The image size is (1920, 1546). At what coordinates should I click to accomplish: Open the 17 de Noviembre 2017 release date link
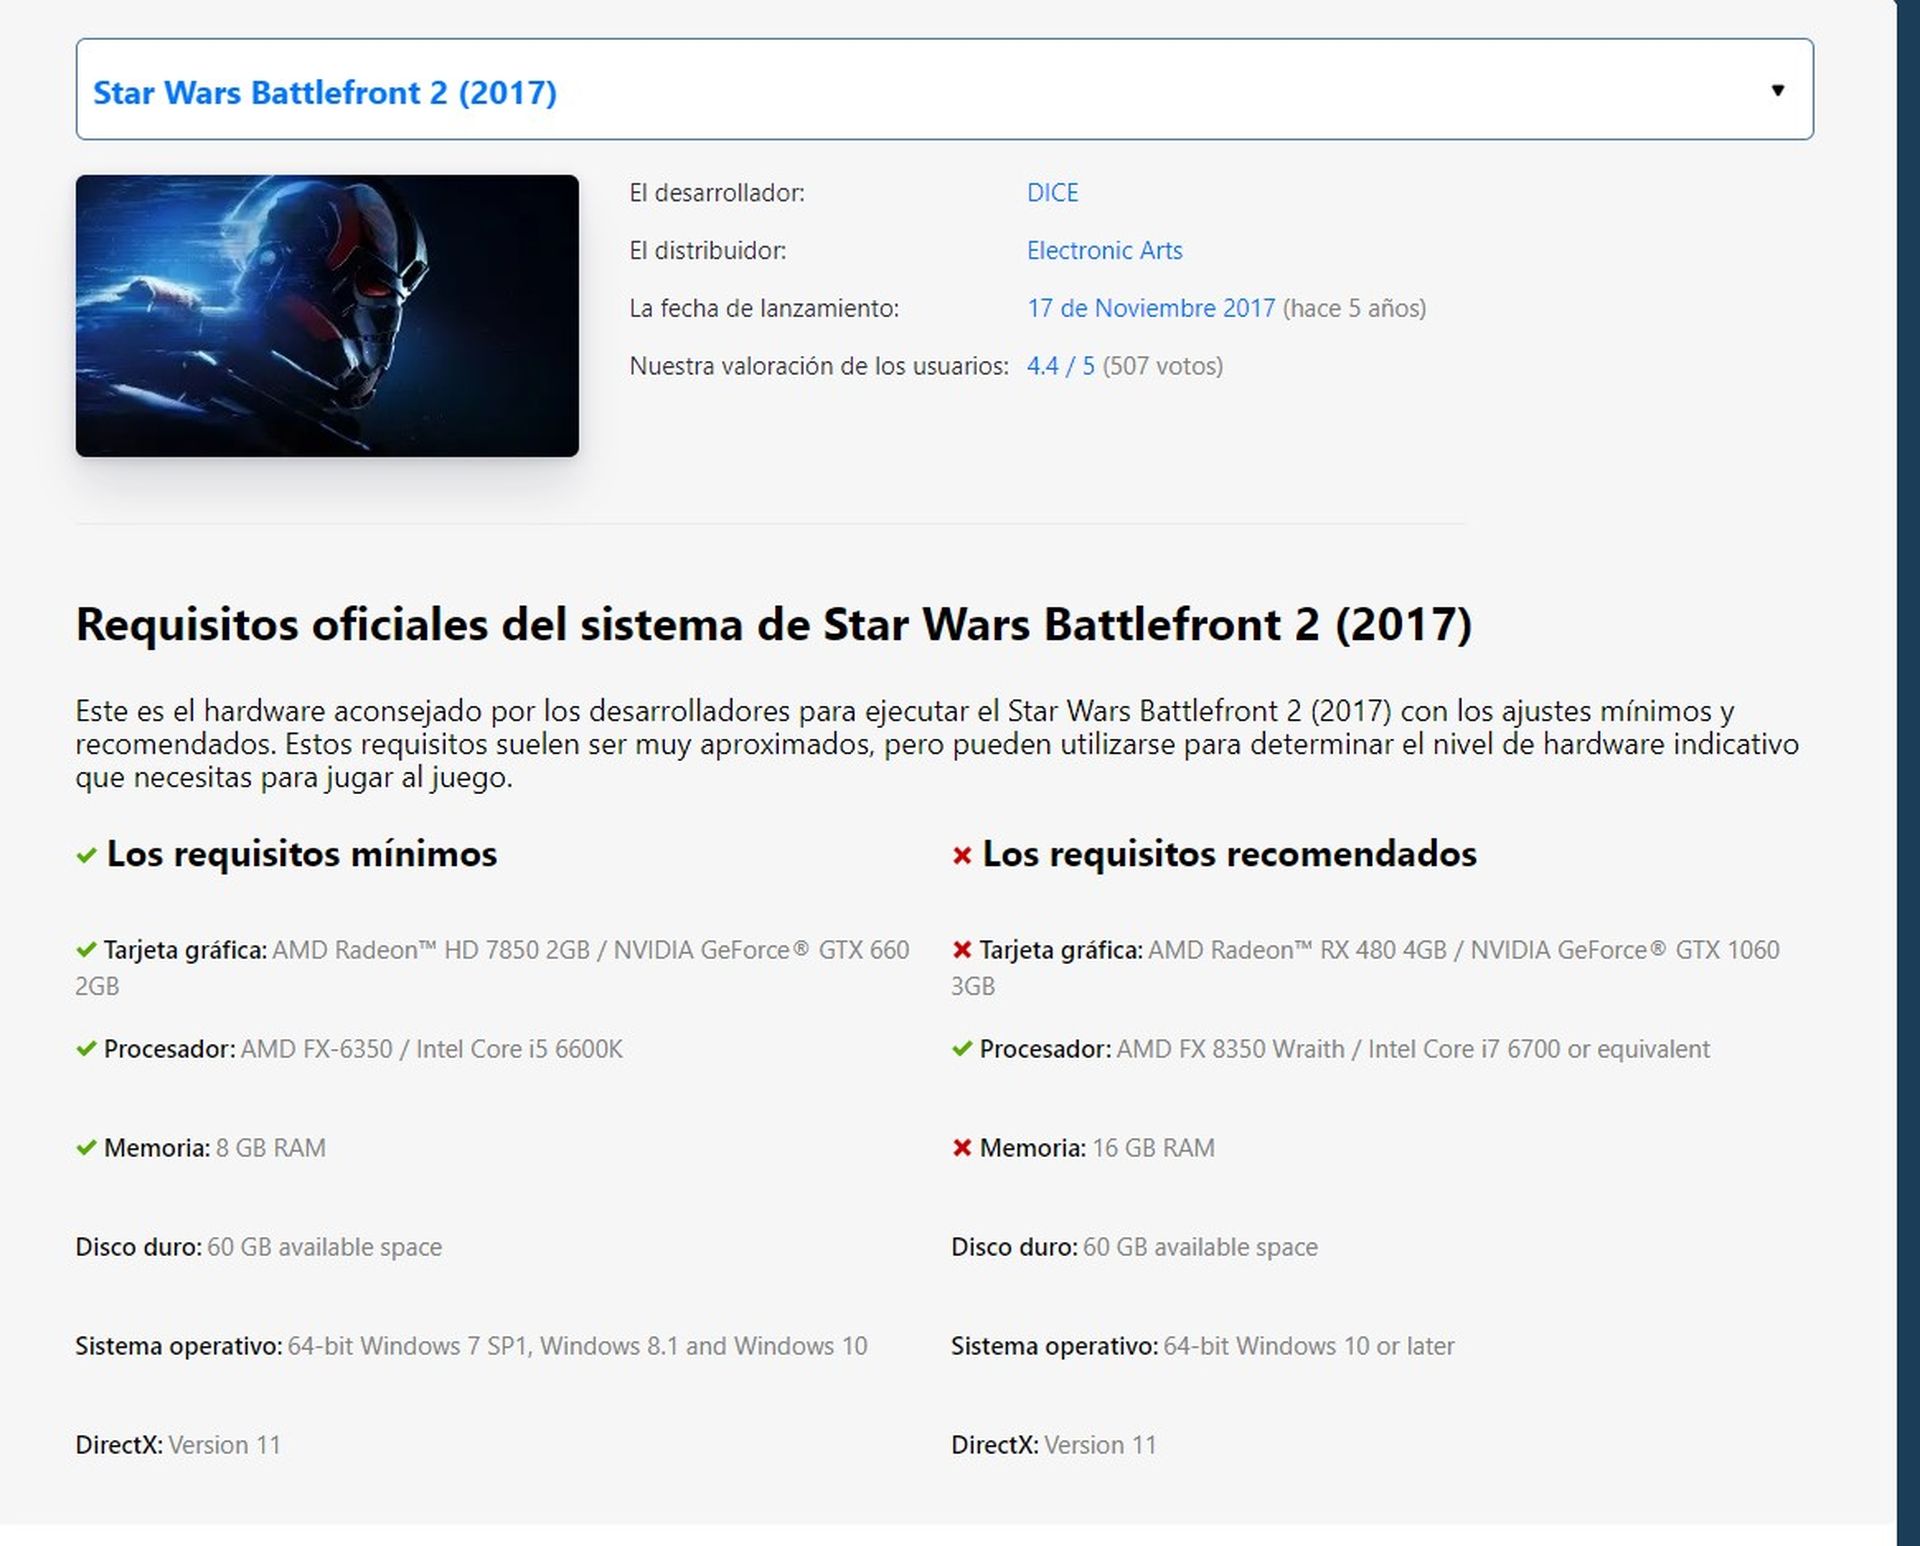pyautogui.click(x=1150, y=309)
